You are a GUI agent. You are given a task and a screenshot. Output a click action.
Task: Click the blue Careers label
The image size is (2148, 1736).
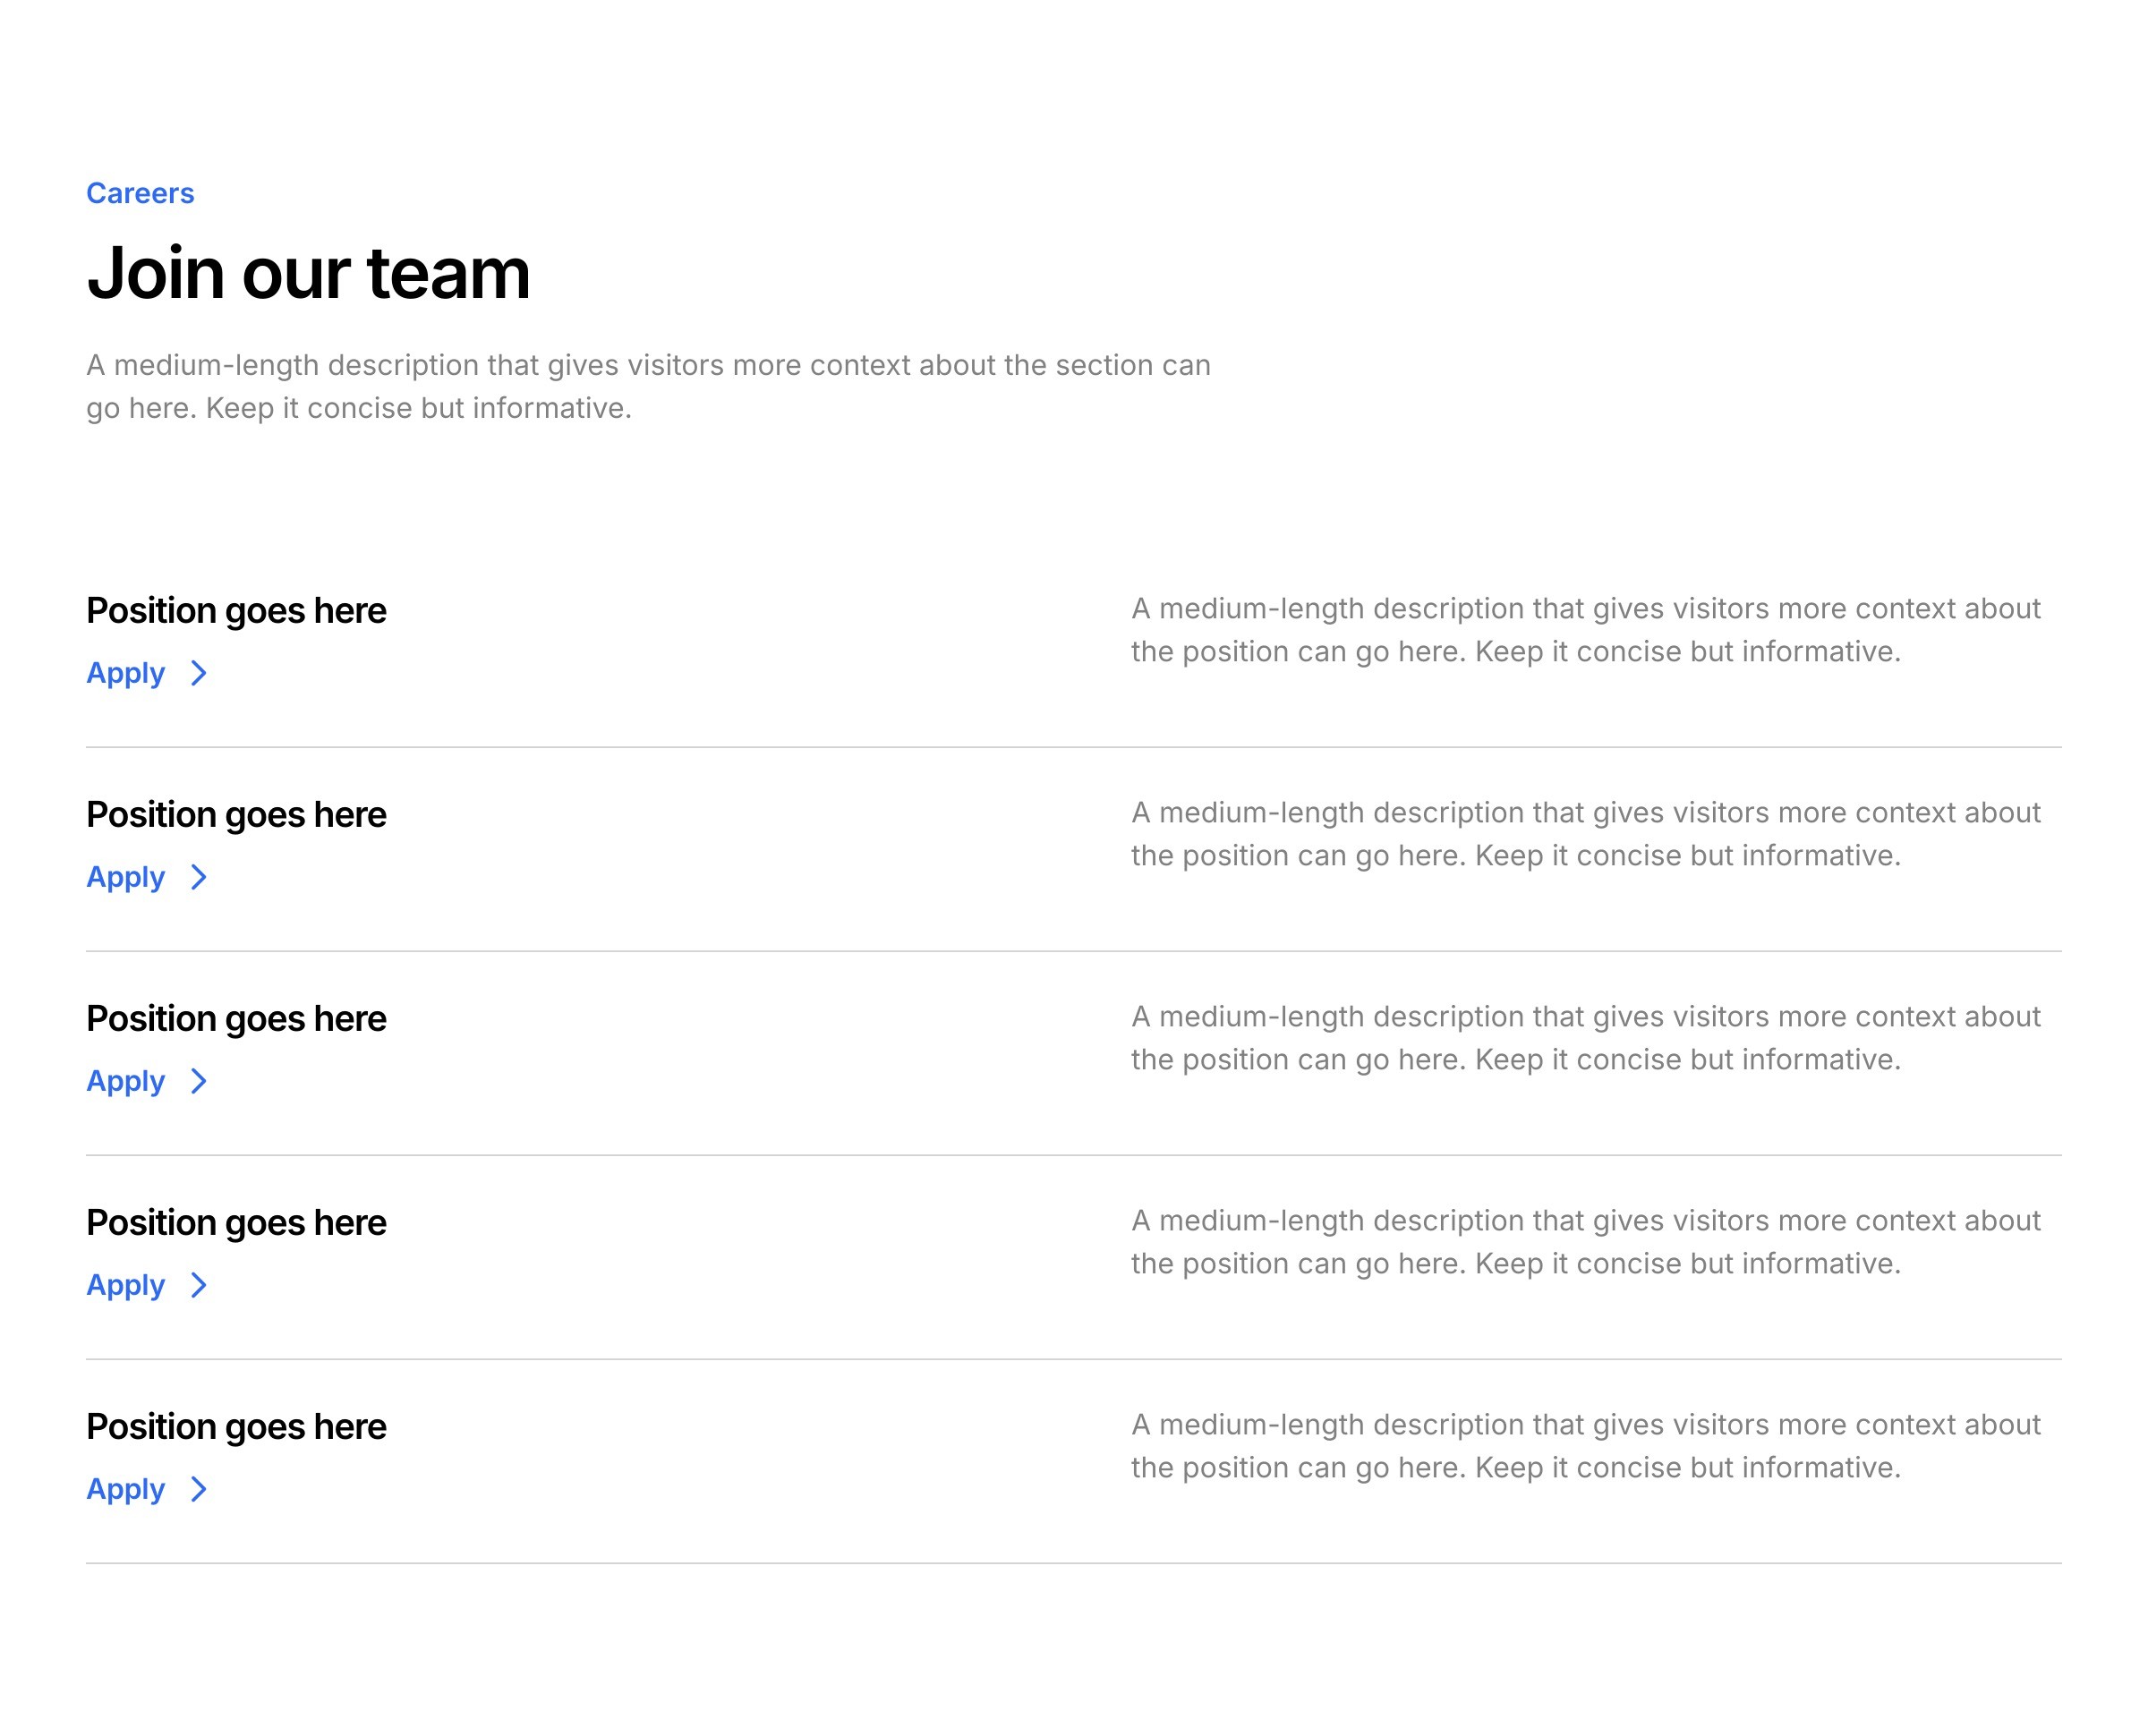click(x=140, y=193)
